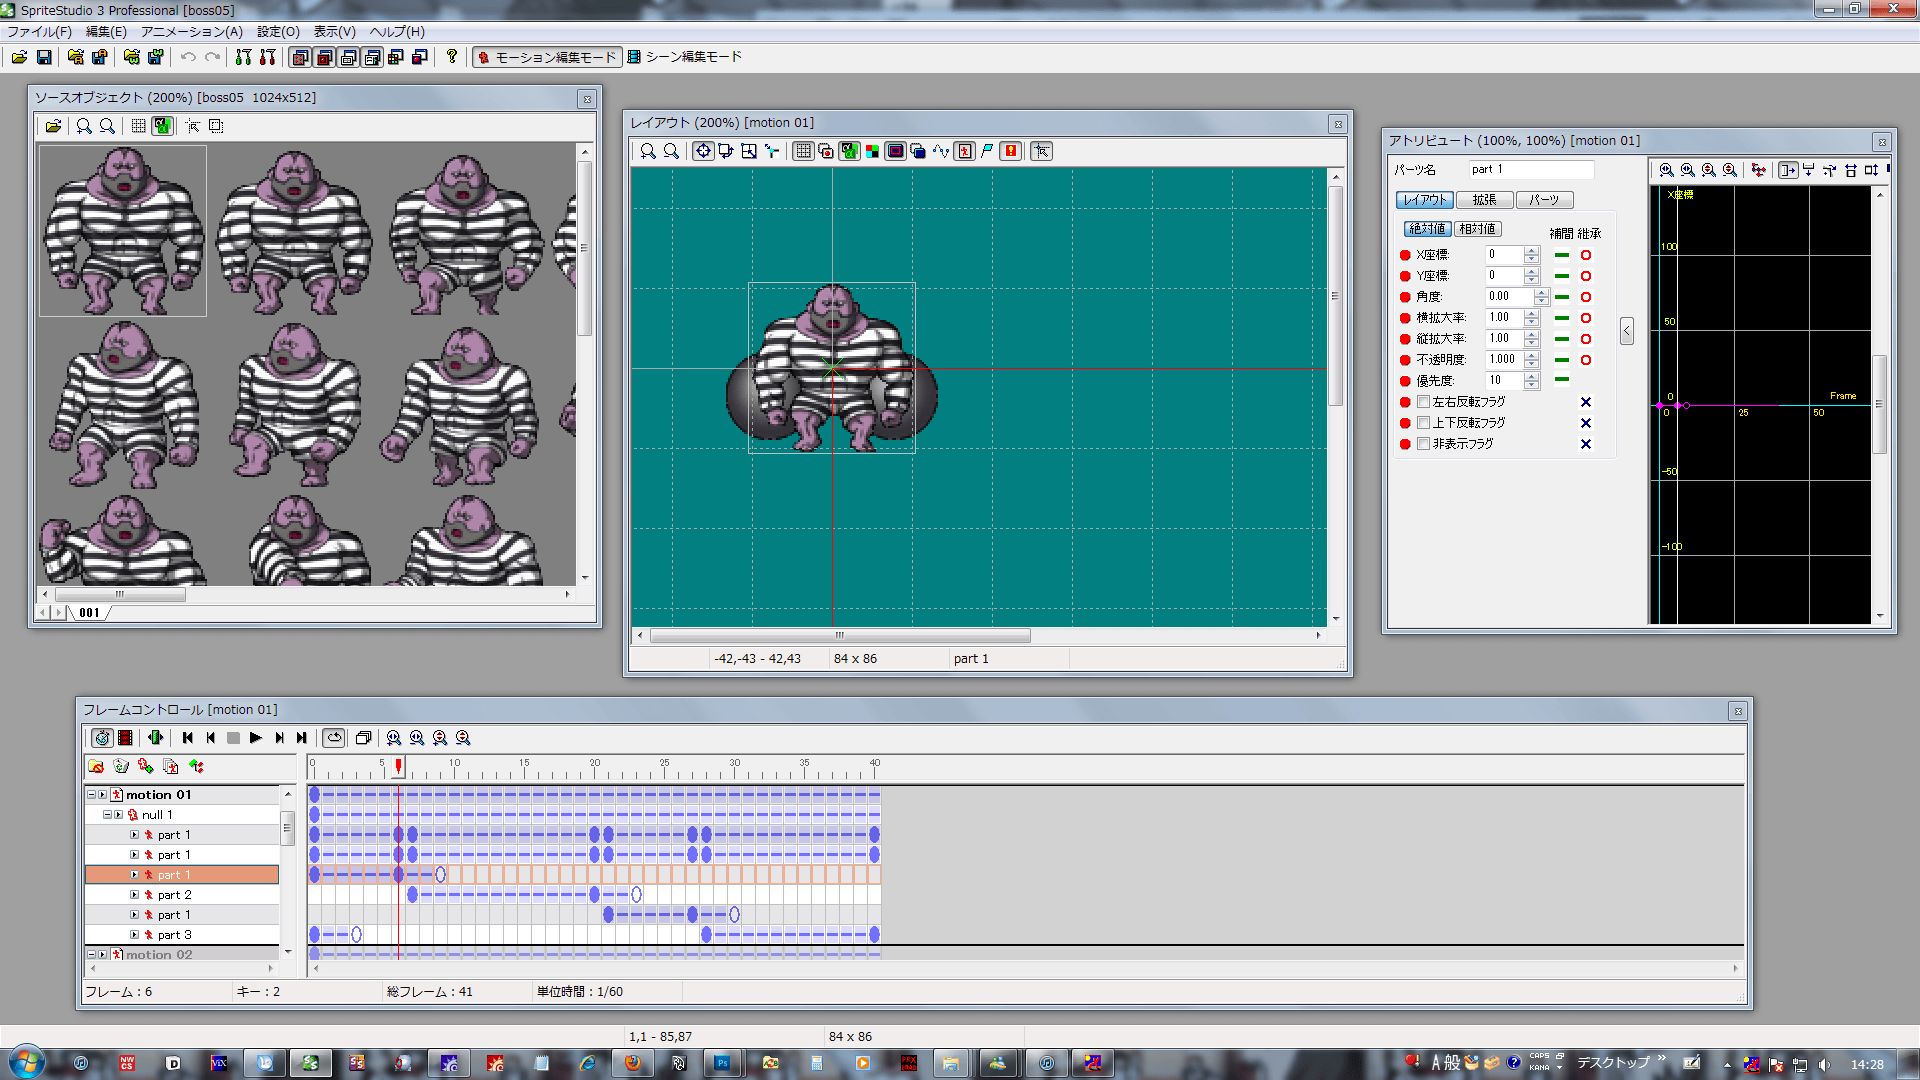Click the red exclamation icon in Layout toolbar

click(x=1011, y=151)
